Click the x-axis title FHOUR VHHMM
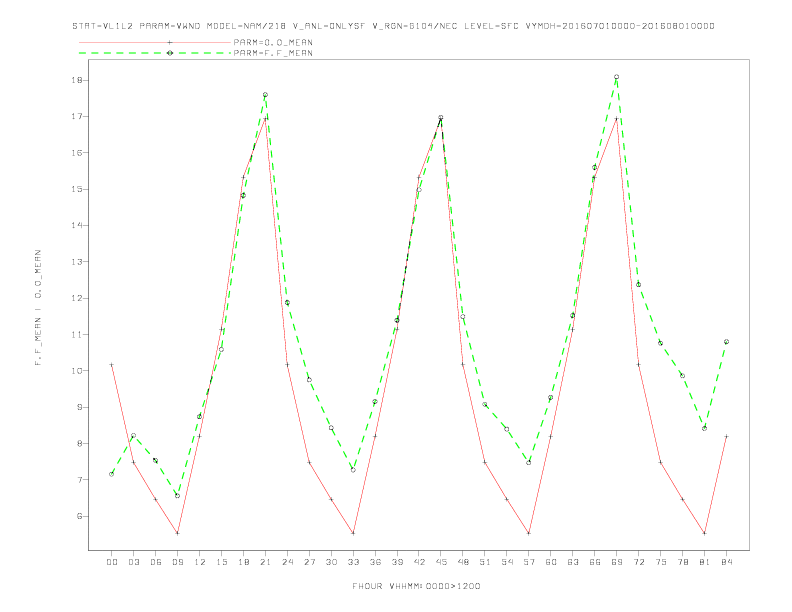The height and width of the screenshot is (612, 792). pos(416,586)
